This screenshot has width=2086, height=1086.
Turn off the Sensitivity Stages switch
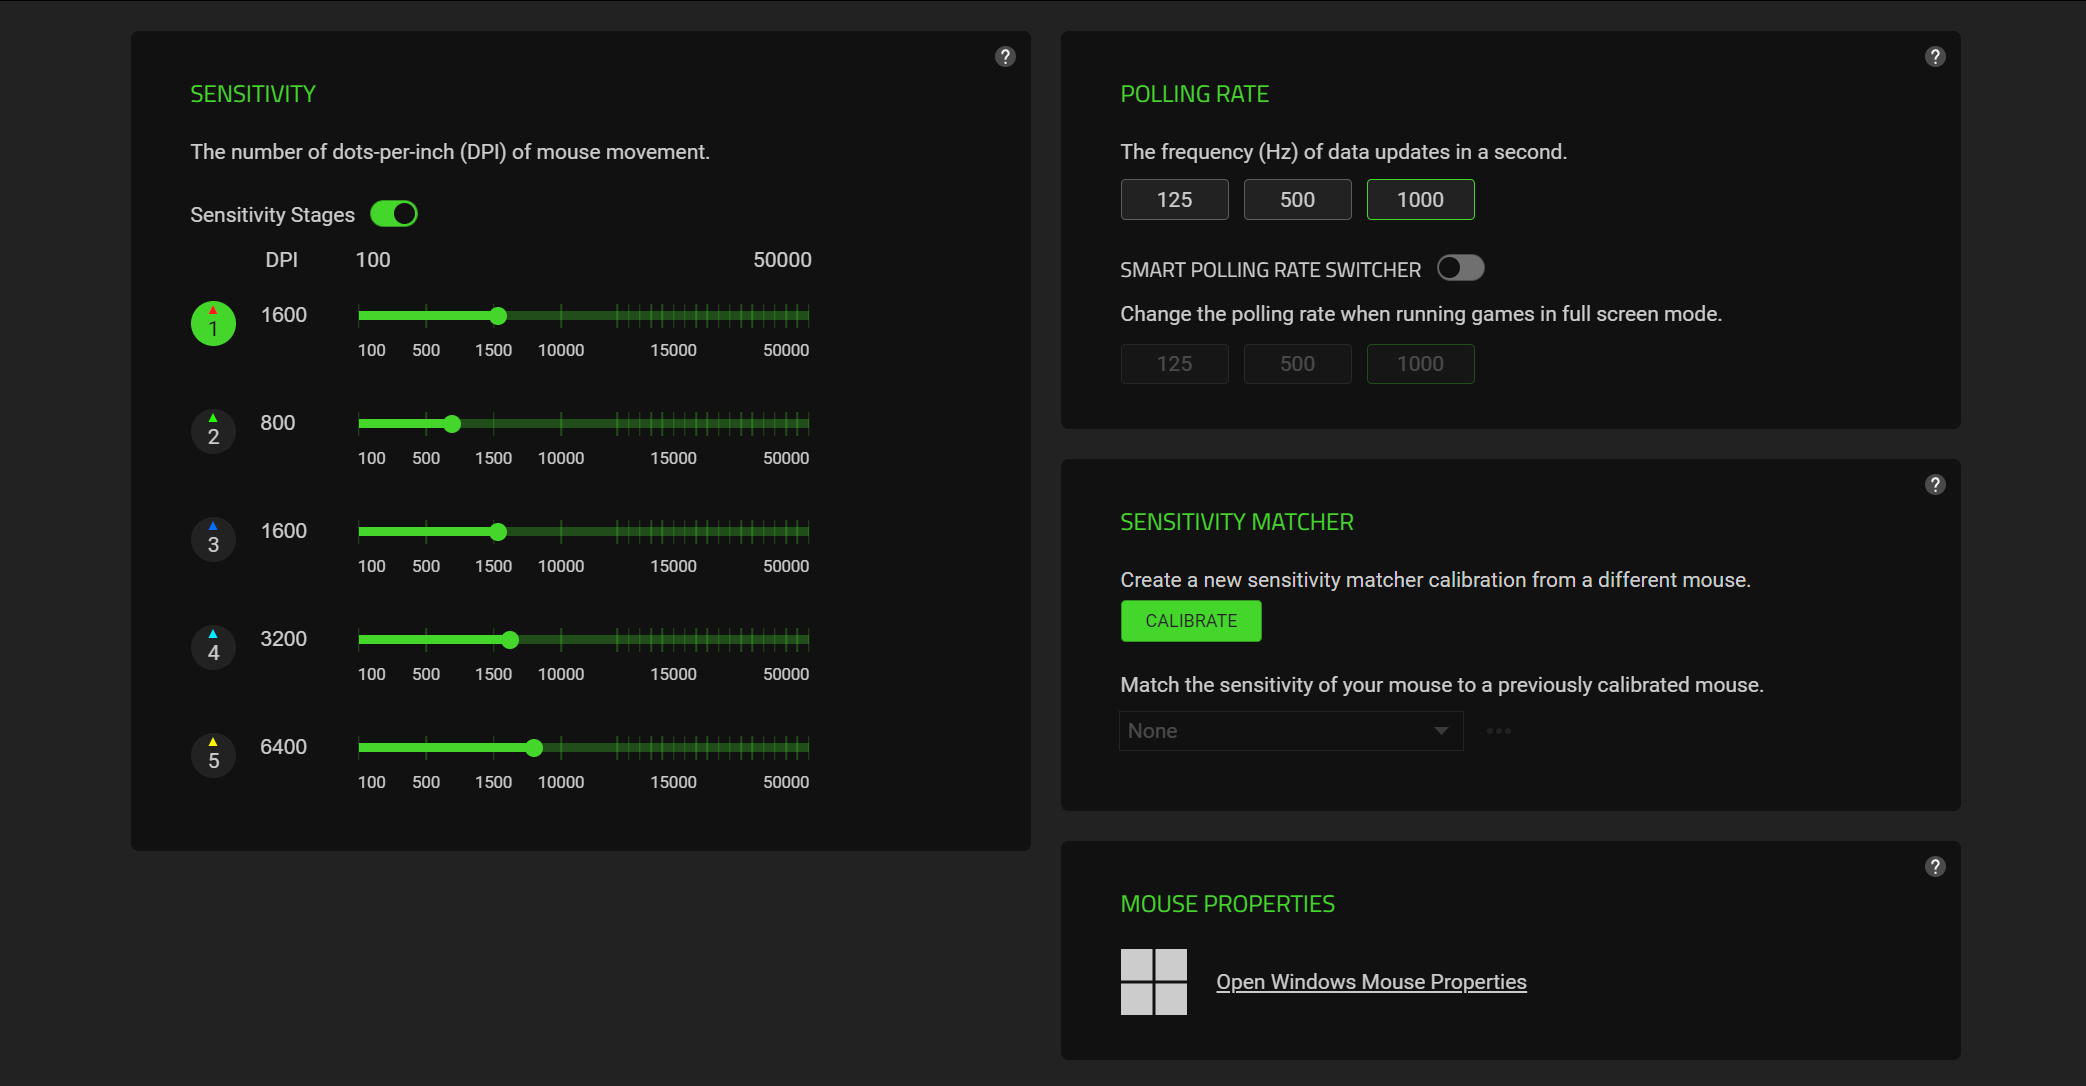[394, 214]
